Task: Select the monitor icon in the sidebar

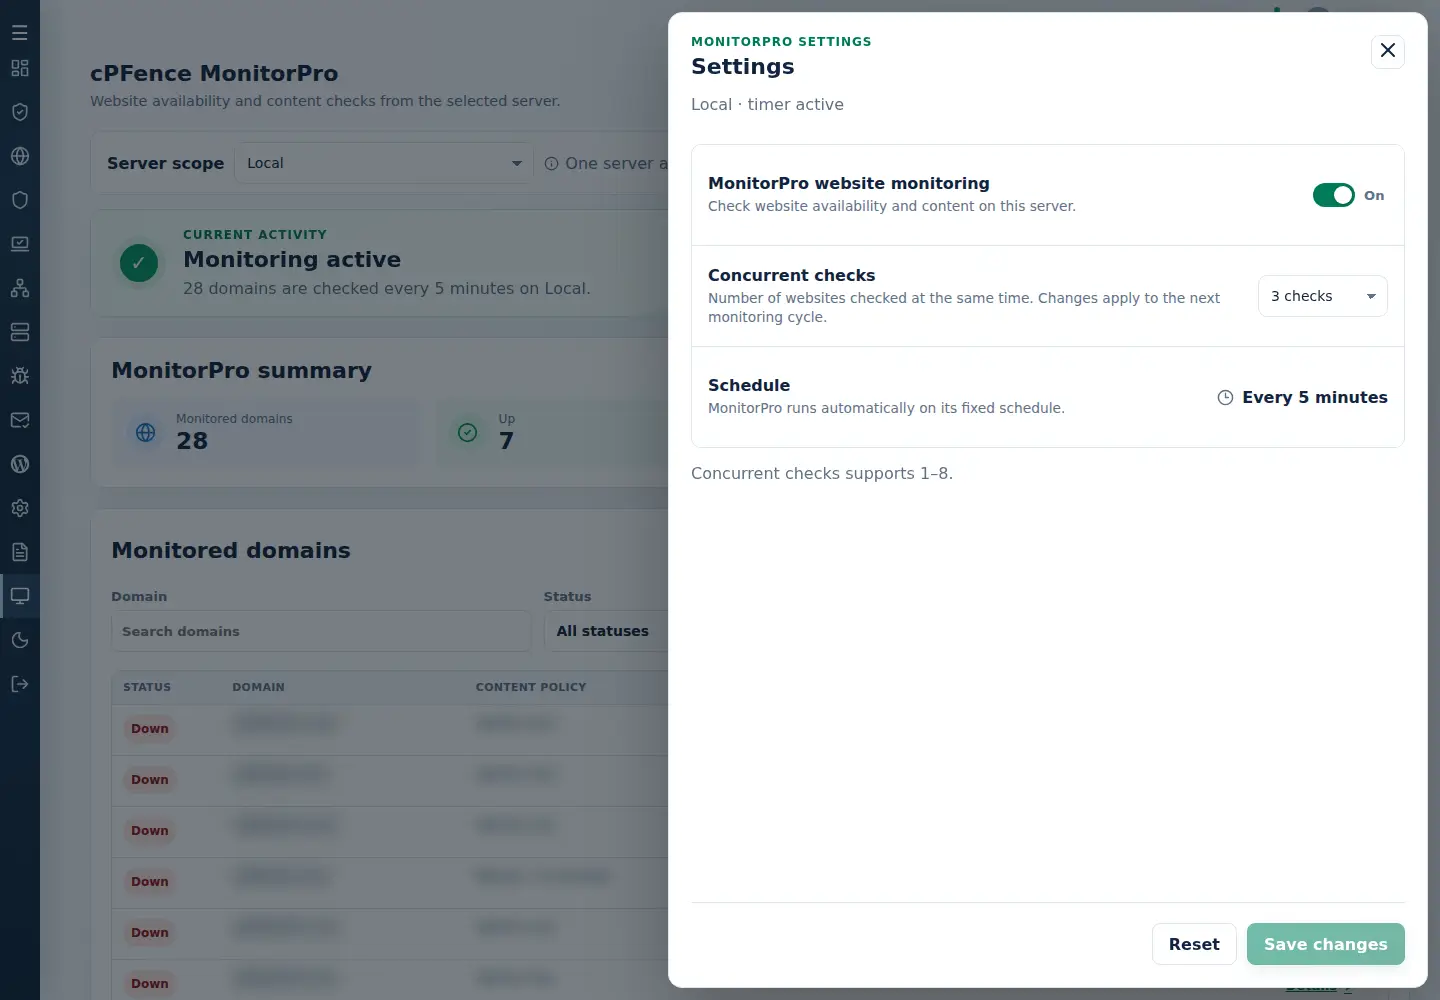Action: (20, 596)
